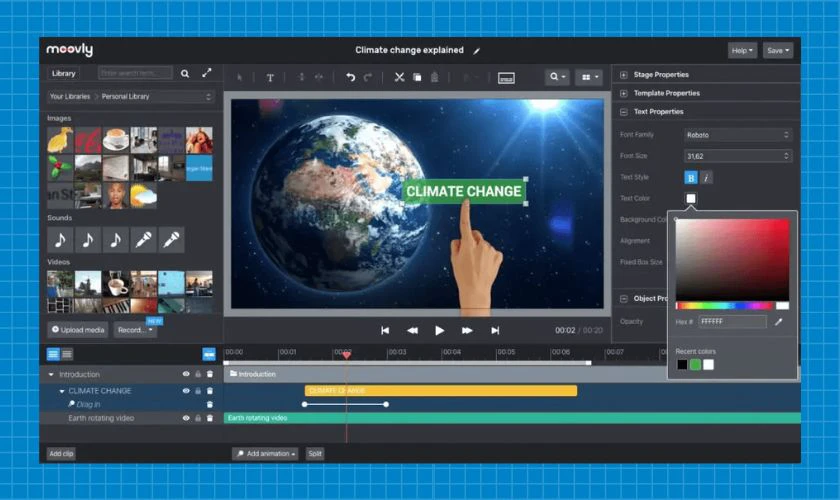Open the zoom magnifier dropdown
The width and height of the screenshot is (840, 500).
[557, 77]
